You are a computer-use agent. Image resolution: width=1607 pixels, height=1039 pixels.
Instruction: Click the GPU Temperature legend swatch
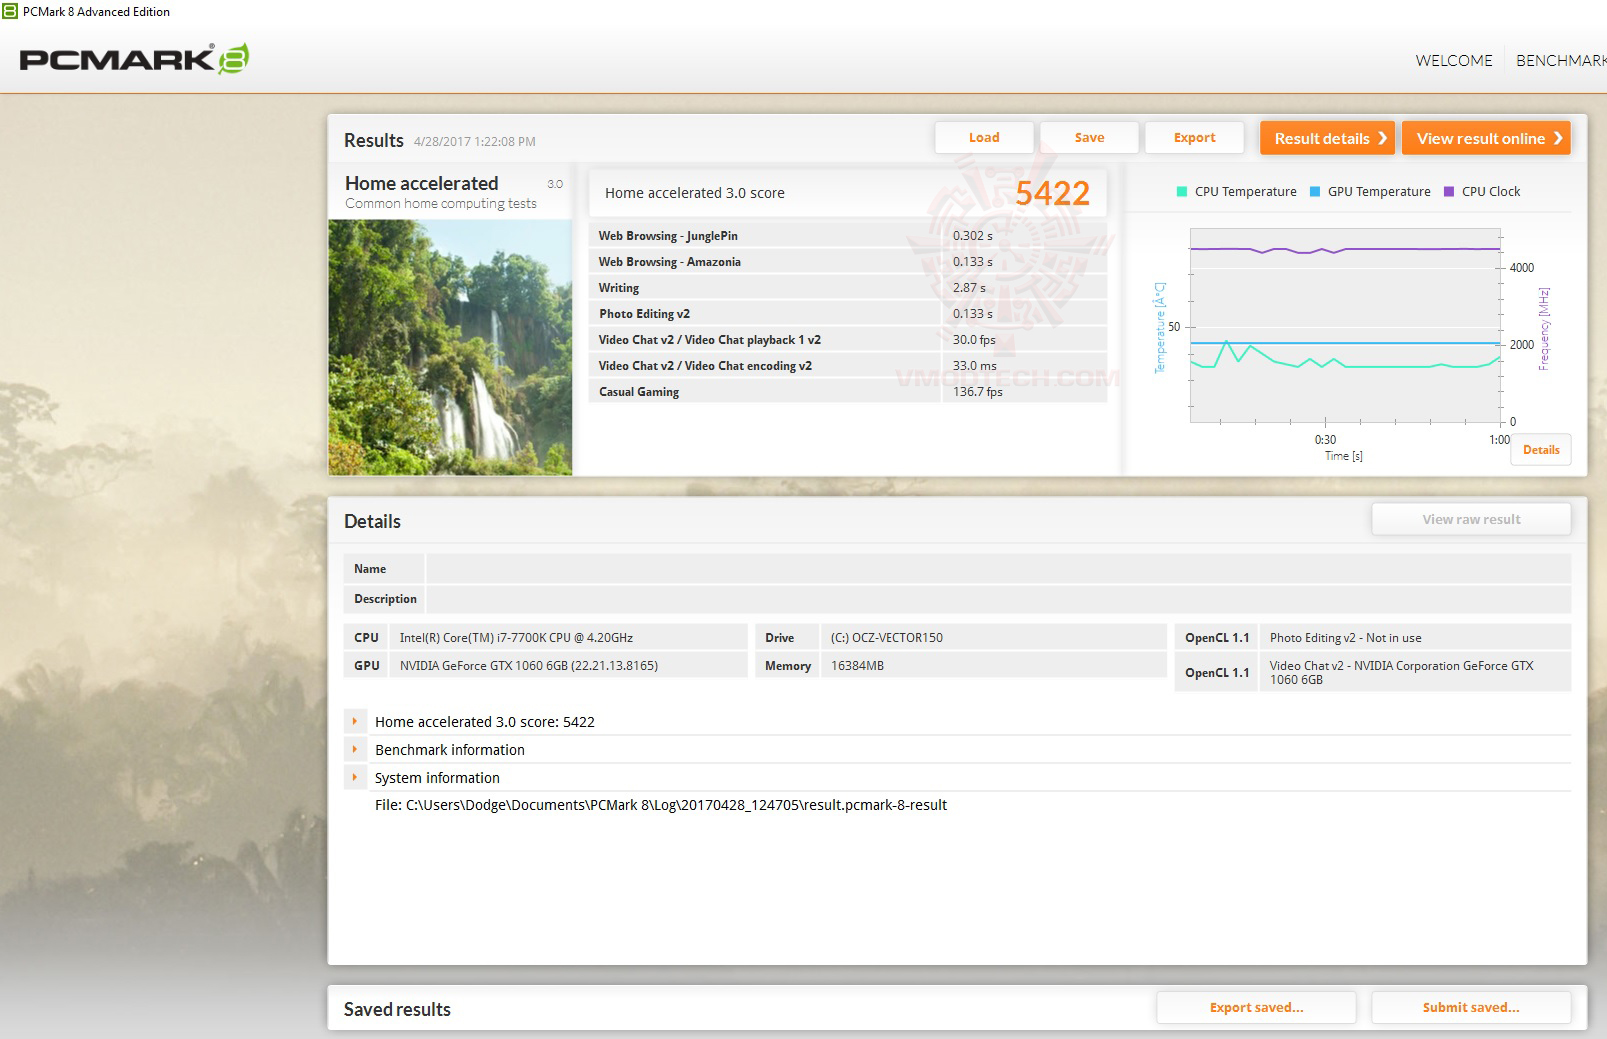1315,192
